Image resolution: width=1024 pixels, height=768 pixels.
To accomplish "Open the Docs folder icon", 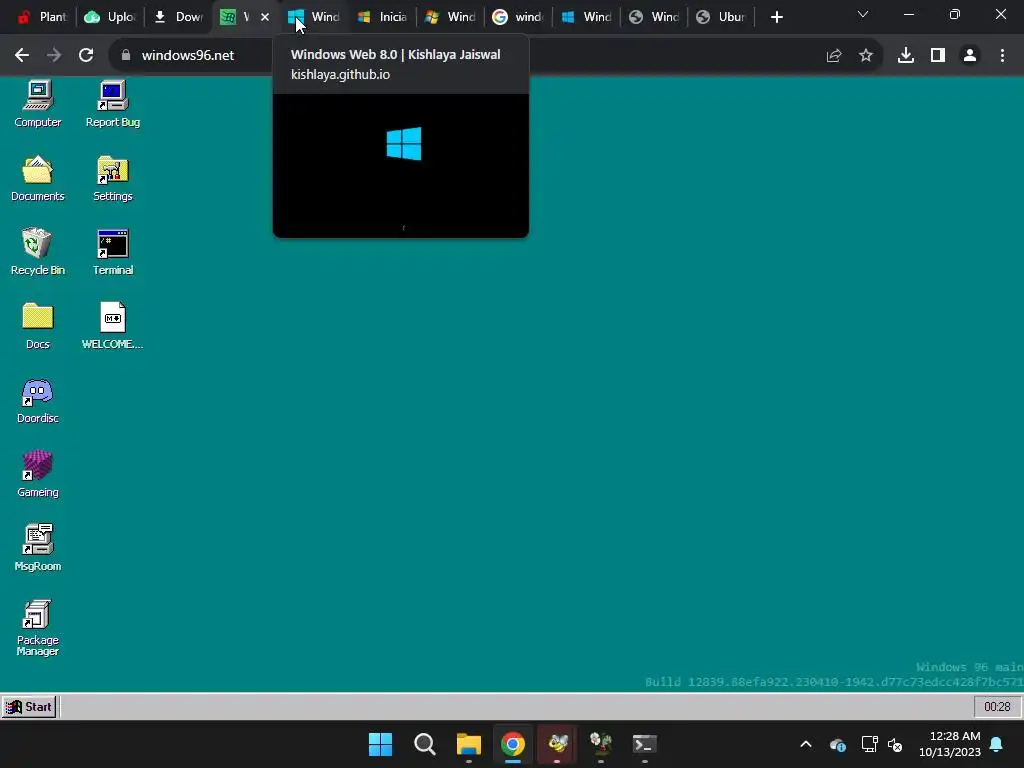I will pyautogui.click(x=38, y=325).
